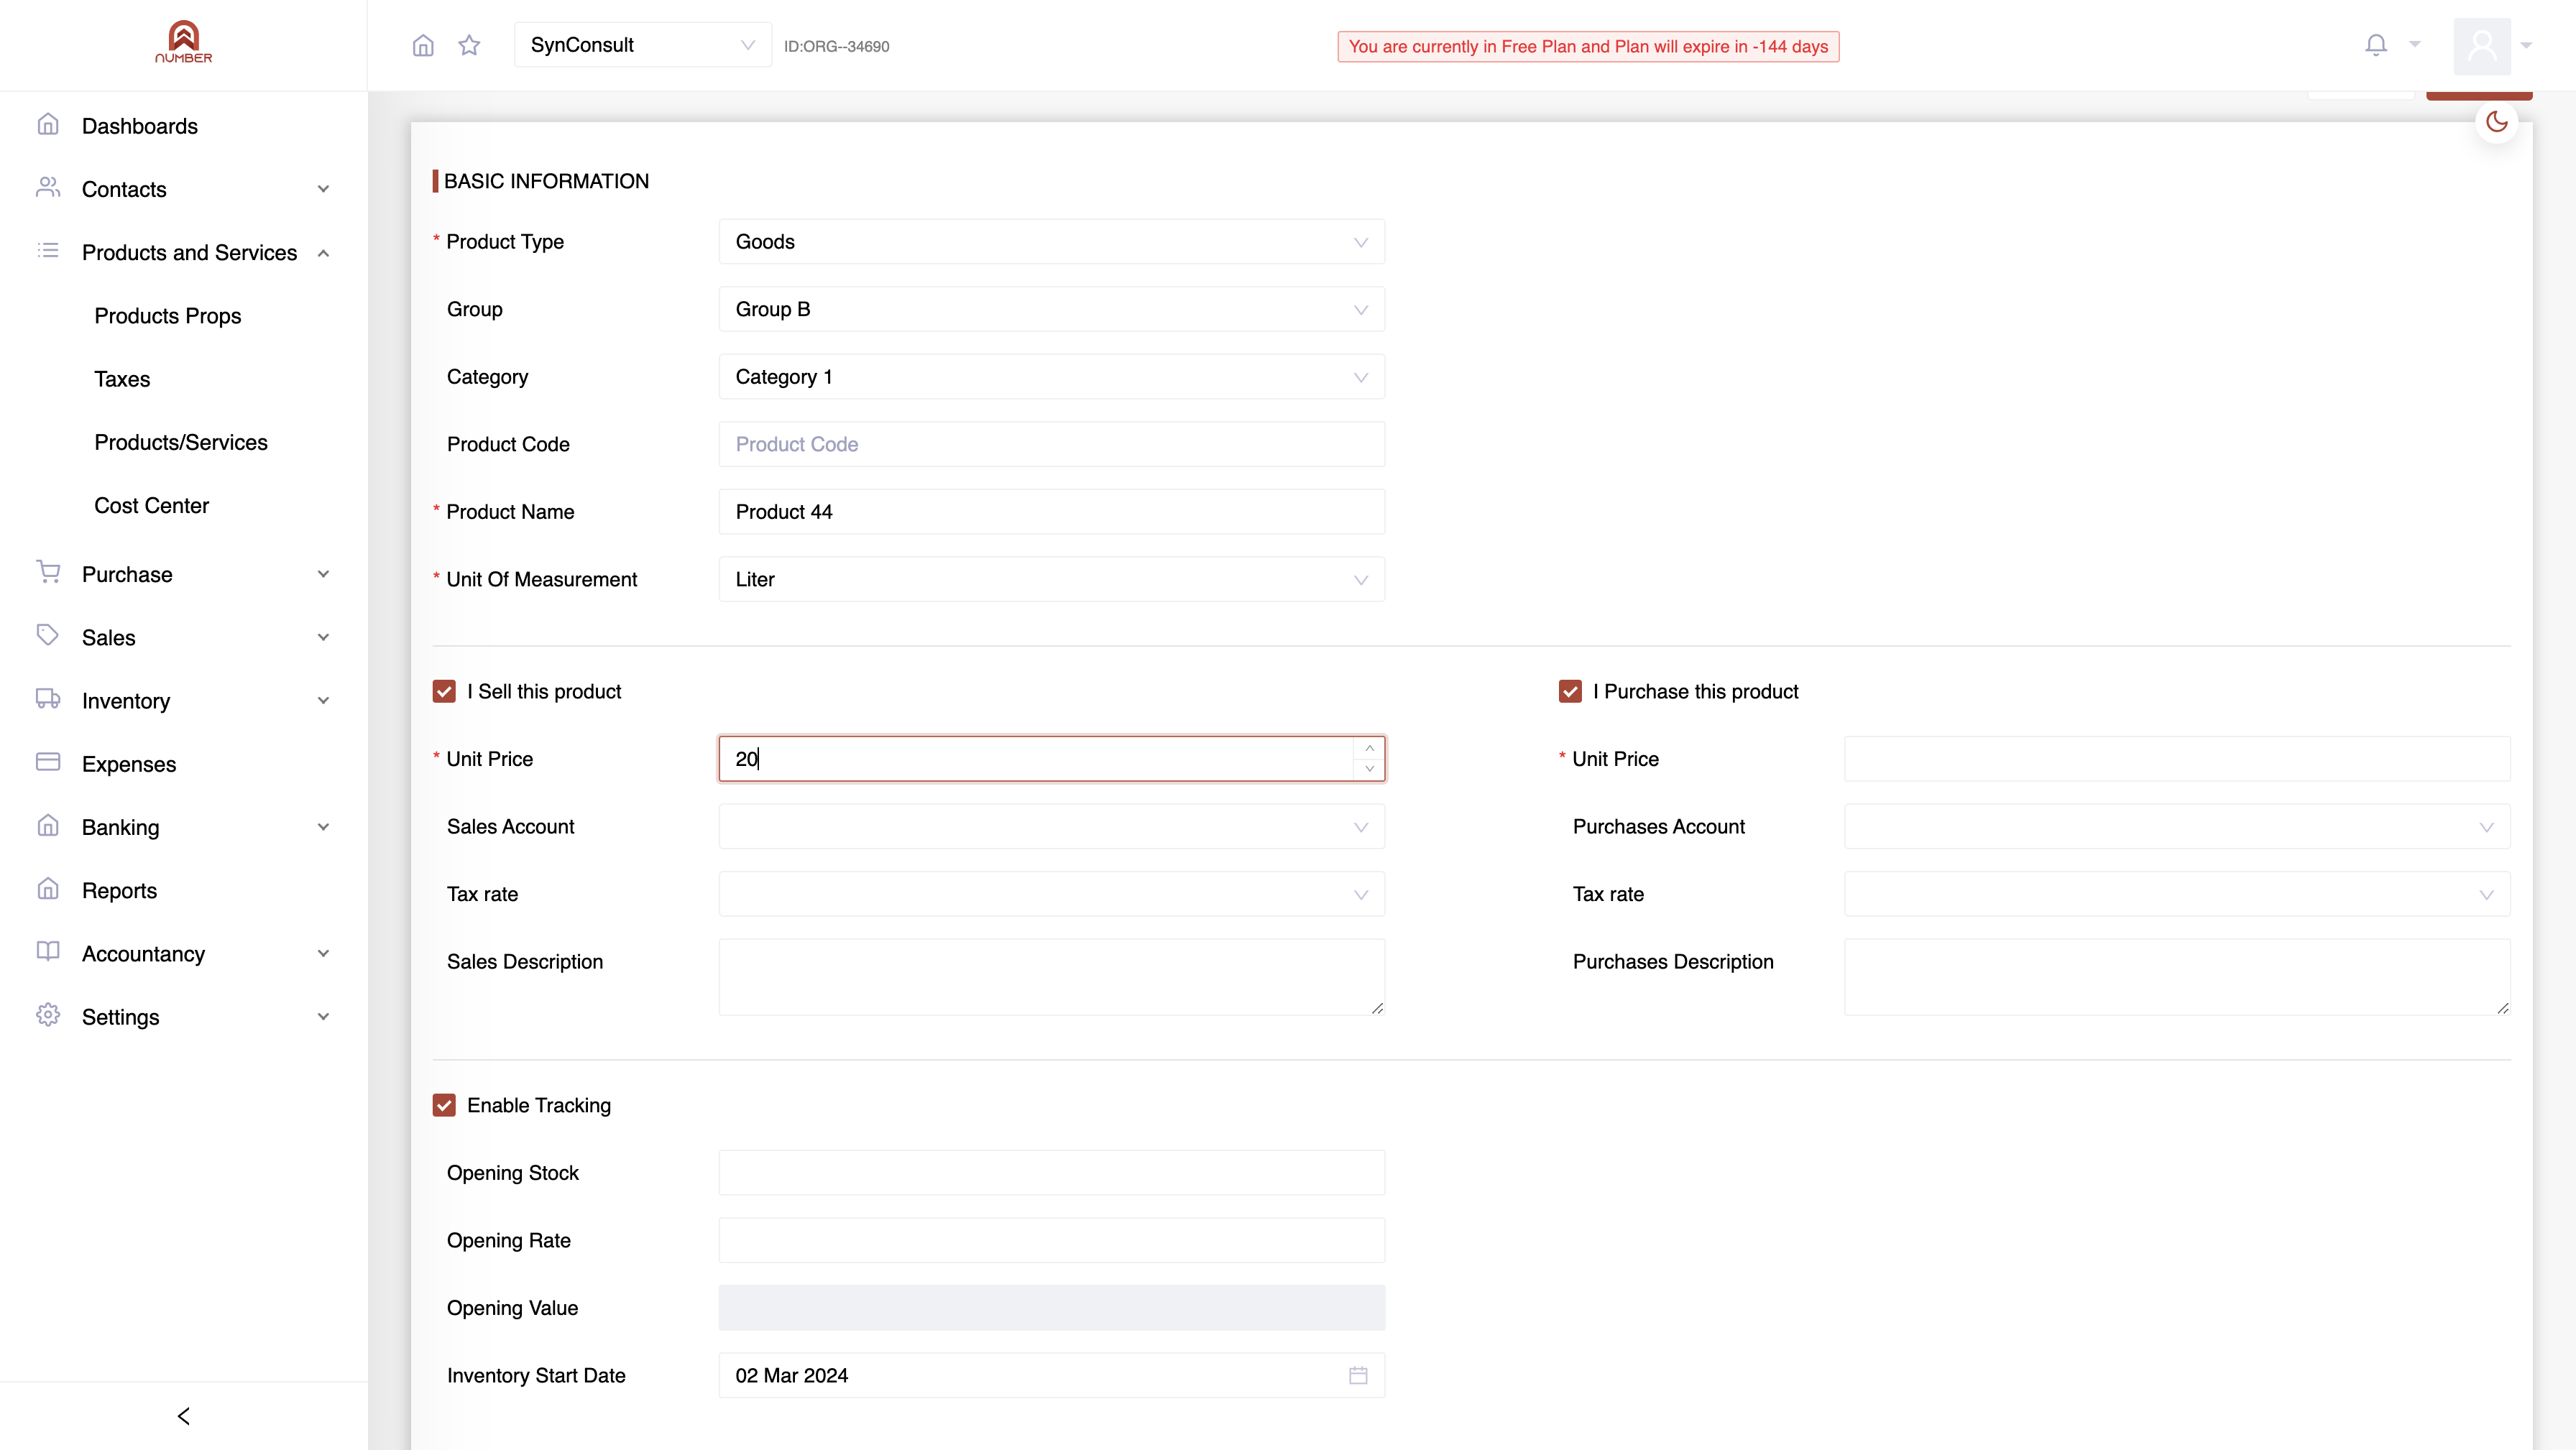The width and height of the screenshot is (2576, 1450).
Task: Open the Unit Of Measurement dropdown
Action: click(1051, 579)
